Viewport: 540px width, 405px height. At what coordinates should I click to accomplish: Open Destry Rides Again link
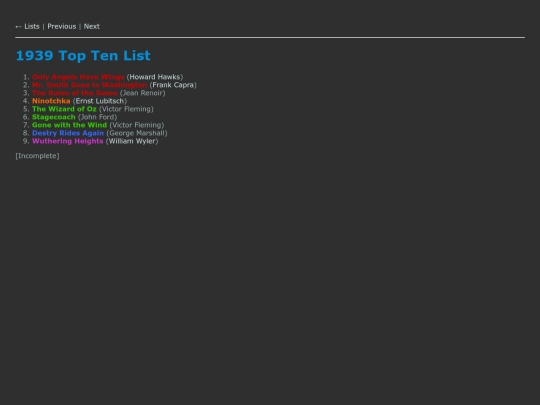click(x=68, y=133)
